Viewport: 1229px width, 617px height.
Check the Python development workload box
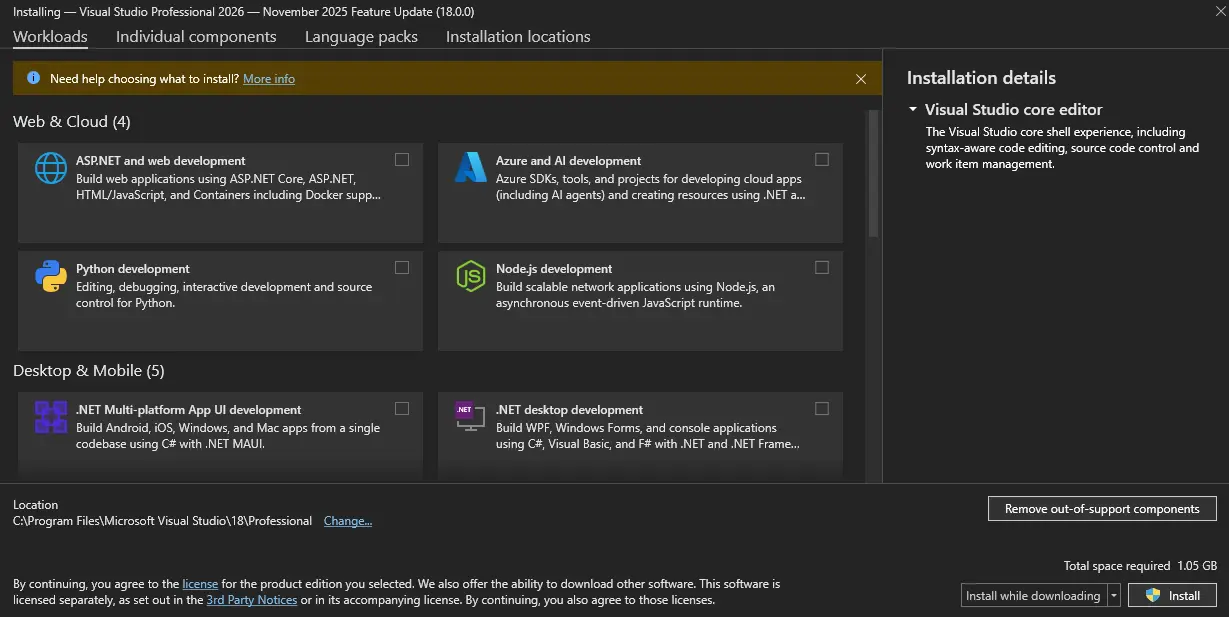tap(402, 267)
